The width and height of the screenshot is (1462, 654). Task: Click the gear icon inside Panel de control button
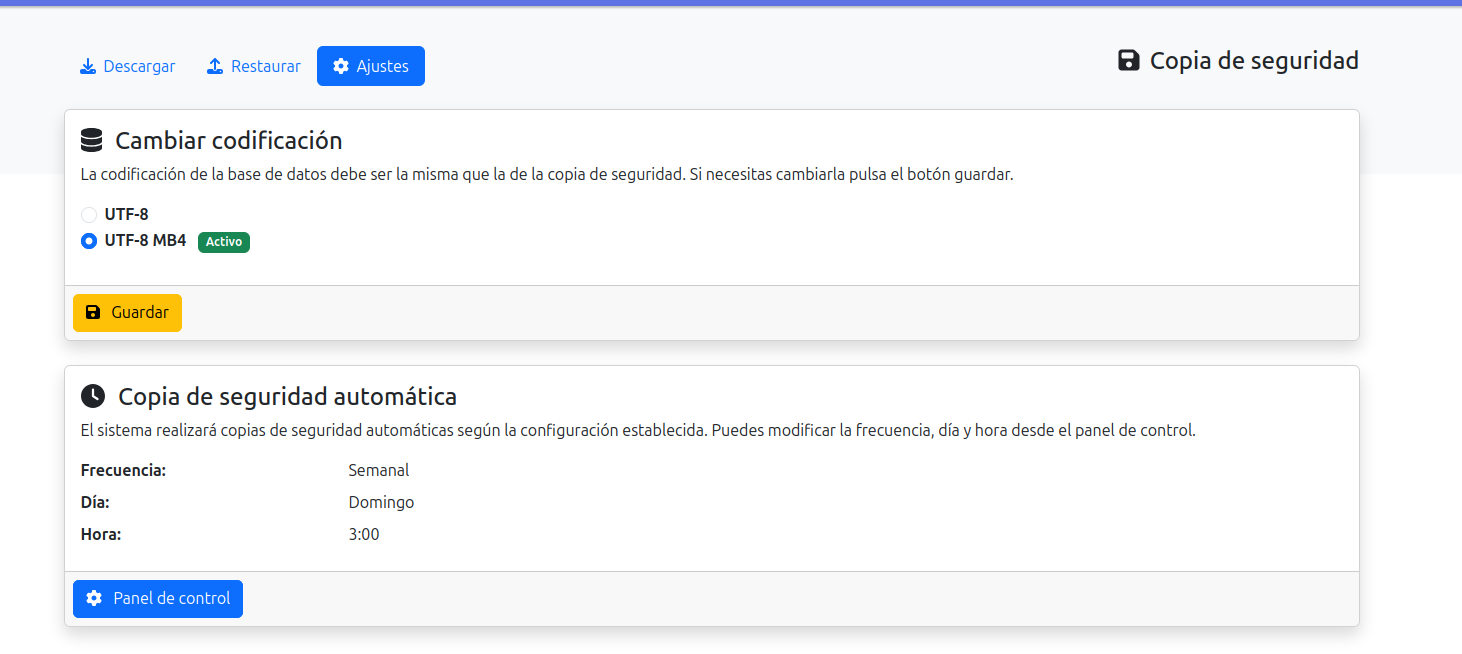coord(94,598)
